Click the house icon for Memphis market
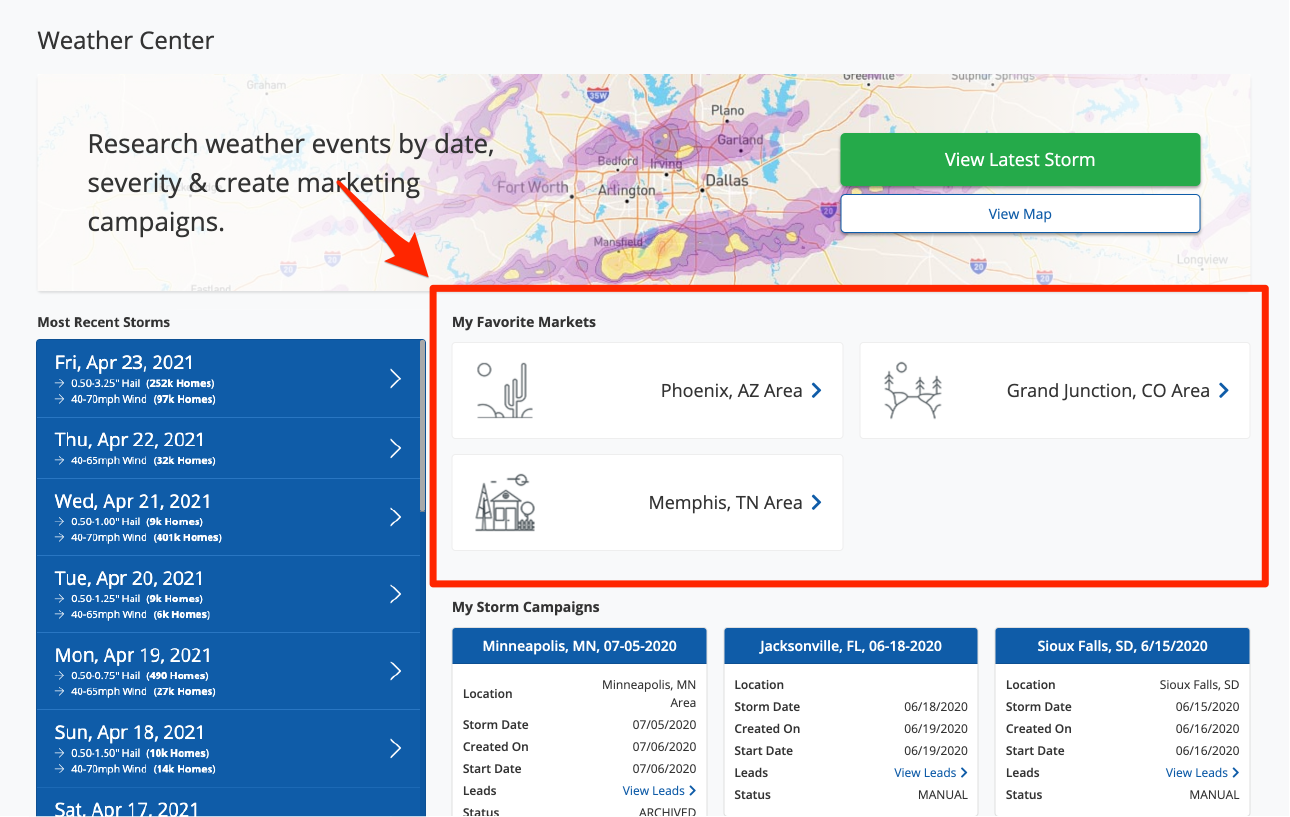 (x=505, y=503)
